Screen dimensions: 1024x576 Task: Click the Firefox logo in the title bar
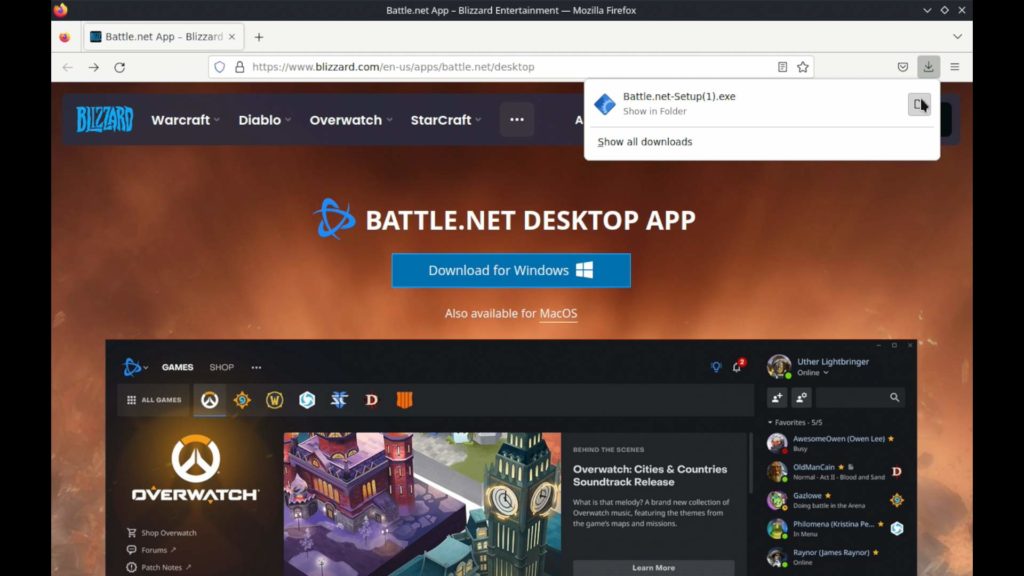pyautogui.click(x=61, y=10)
